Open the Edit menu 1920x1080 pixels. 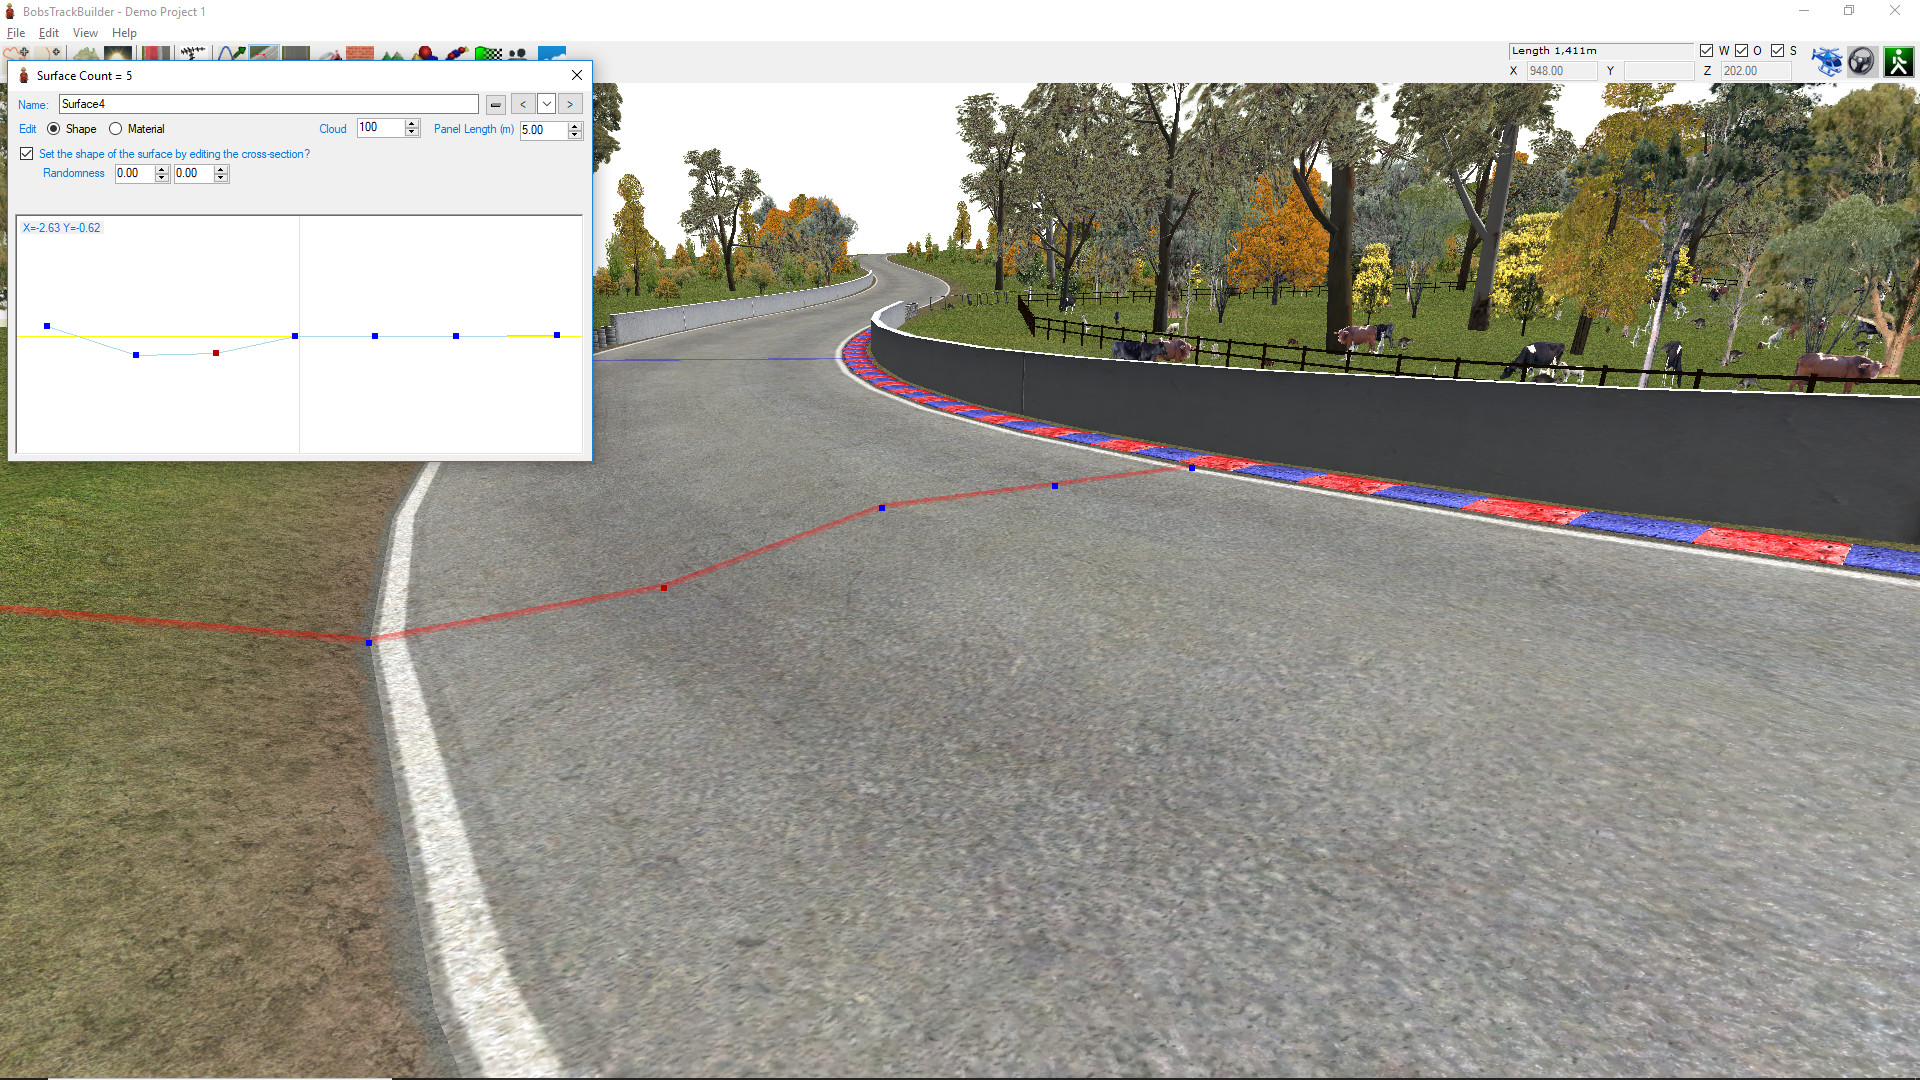click(x=48, y=32)
